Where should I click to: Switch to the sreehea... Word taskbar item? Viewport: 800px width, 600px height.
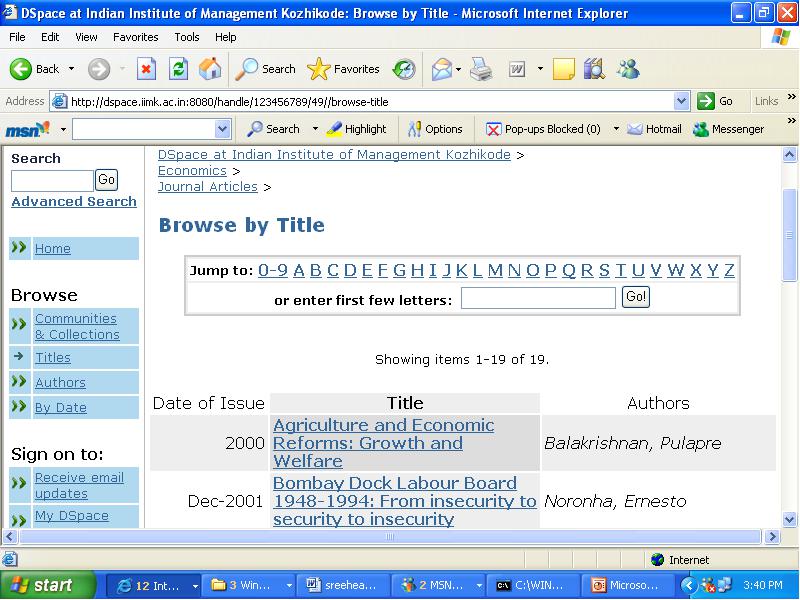pyautogui.click(x=343, y=585)
